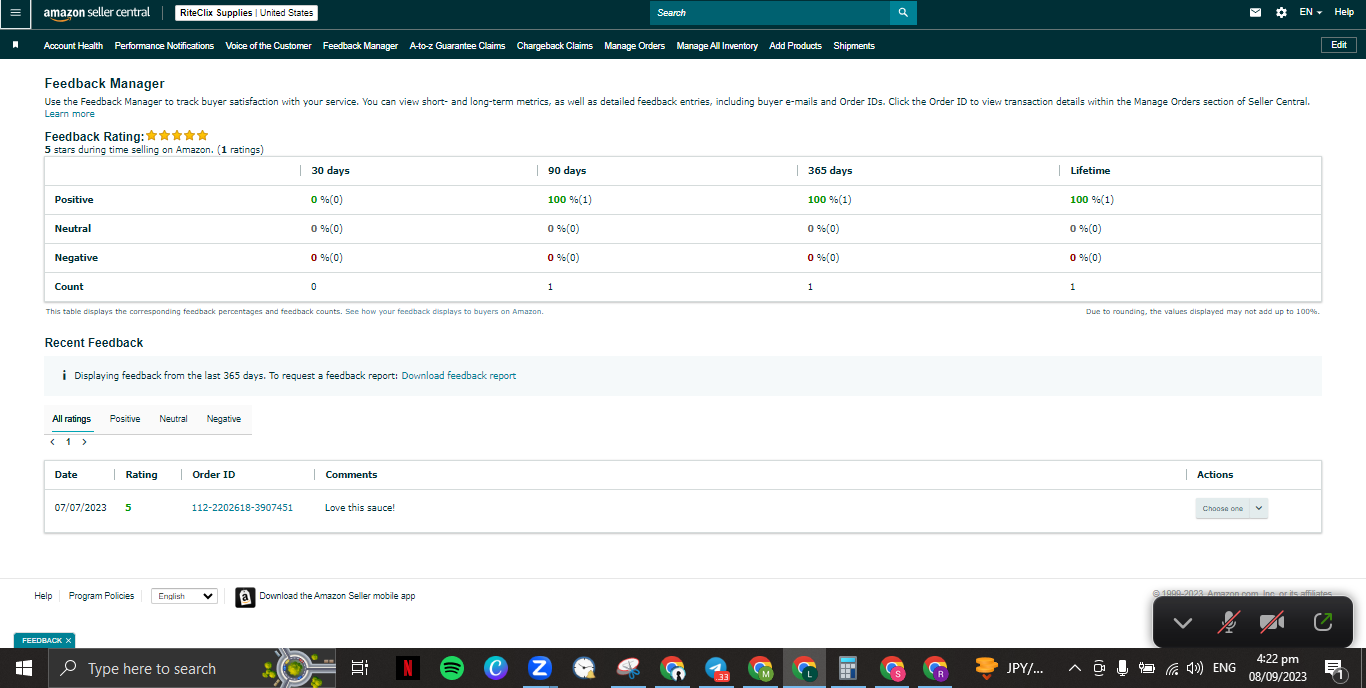Click the share screen icon in the meeting overlay
The width and height of the screenshot is (1366, 688).
click(x=1322, y=622)
